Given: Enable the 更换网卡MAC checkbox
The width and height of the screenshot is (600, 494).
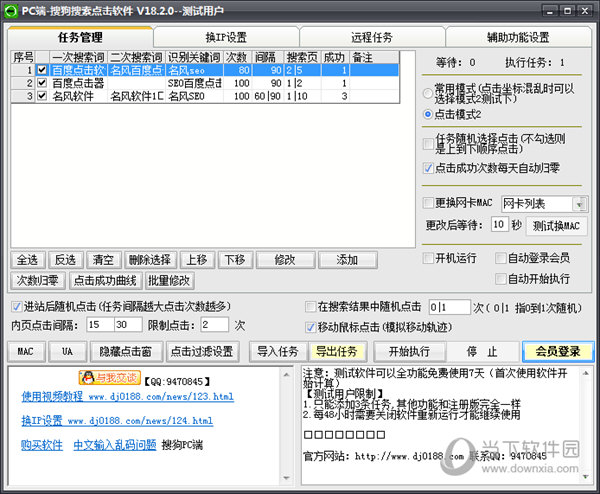Looking at the screenshot, I should [428, 202].
